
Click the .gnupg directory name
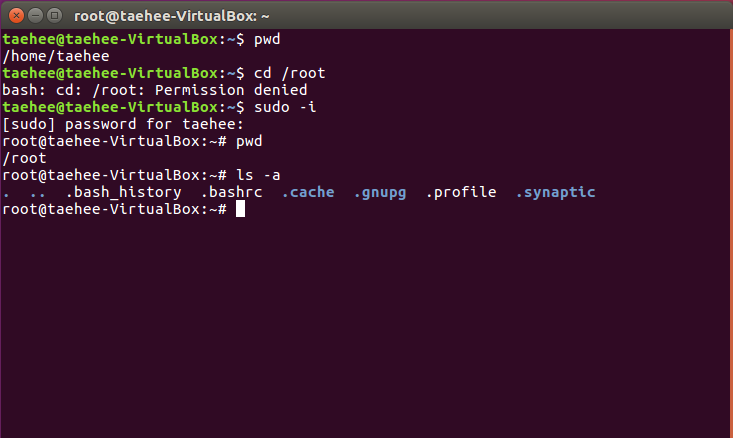(380, 193)
